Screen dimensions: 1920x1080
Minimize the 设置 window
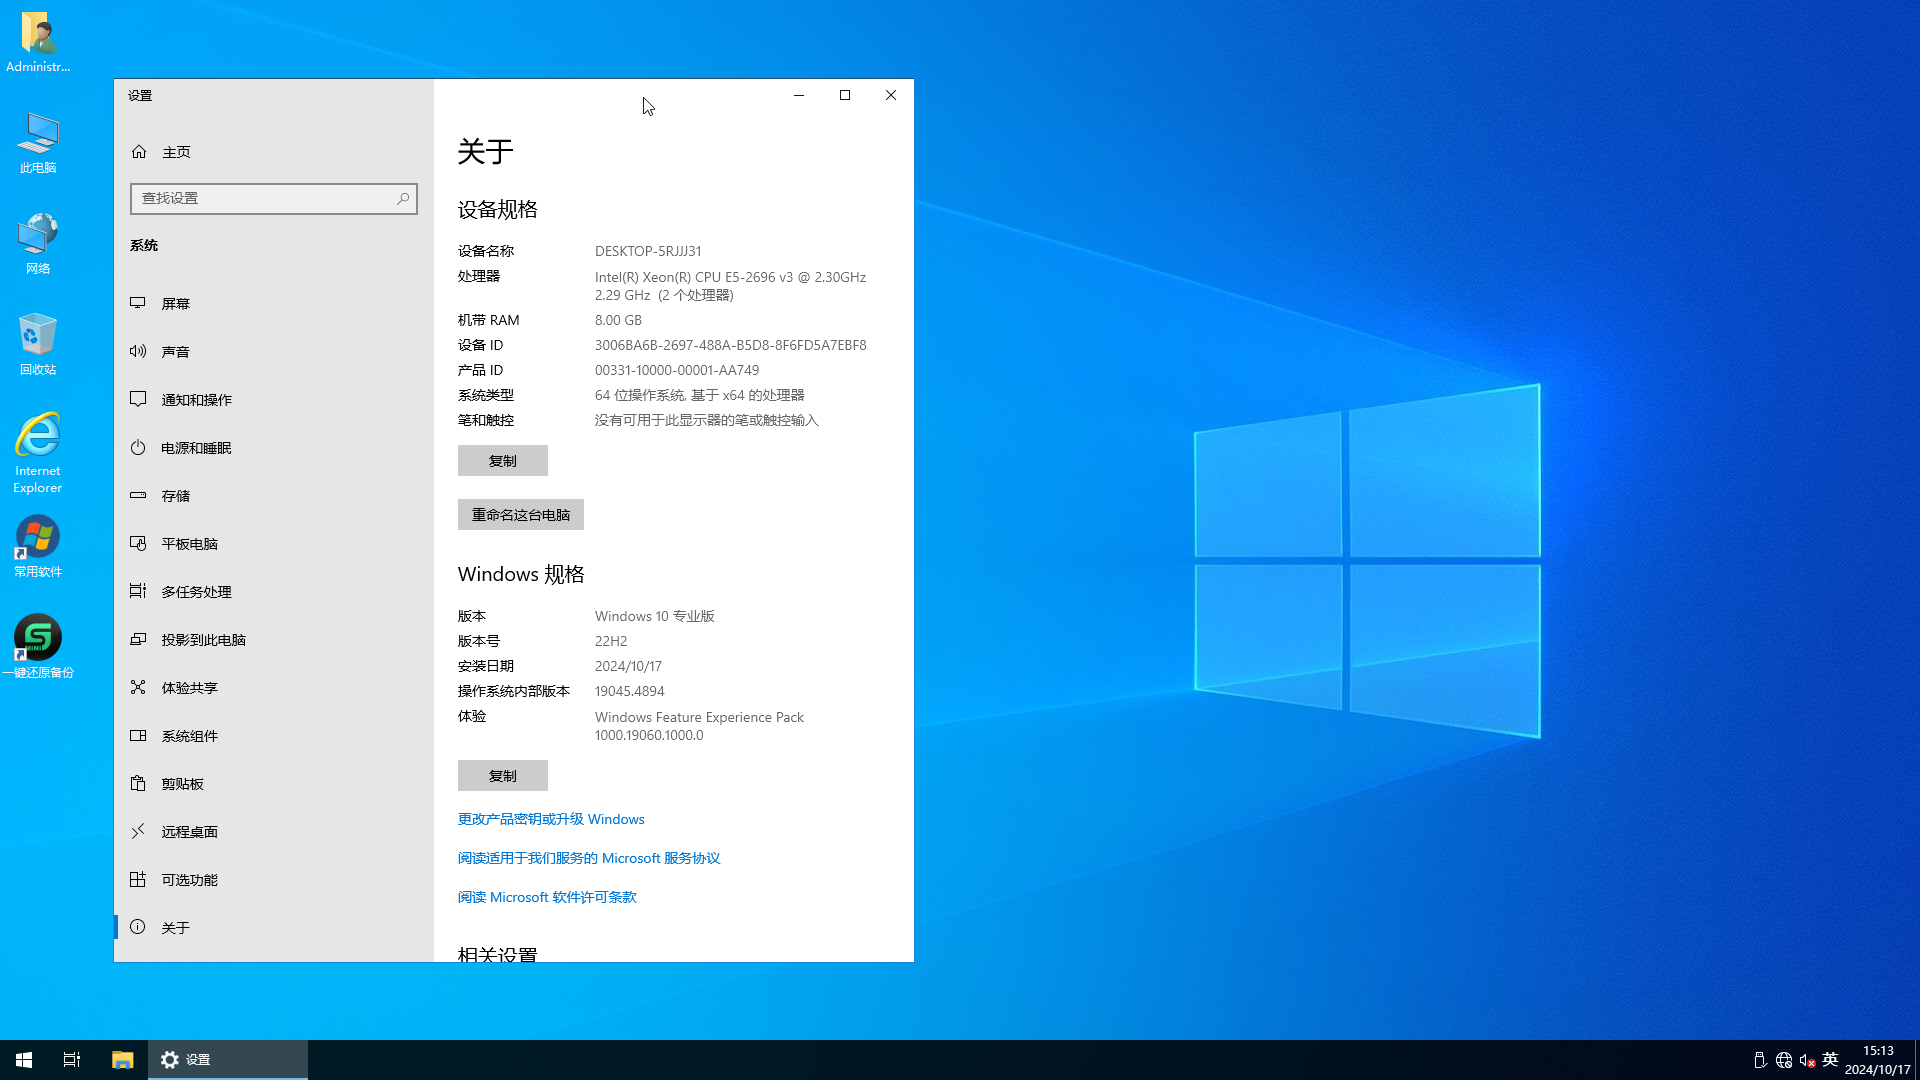pos(799,95)
